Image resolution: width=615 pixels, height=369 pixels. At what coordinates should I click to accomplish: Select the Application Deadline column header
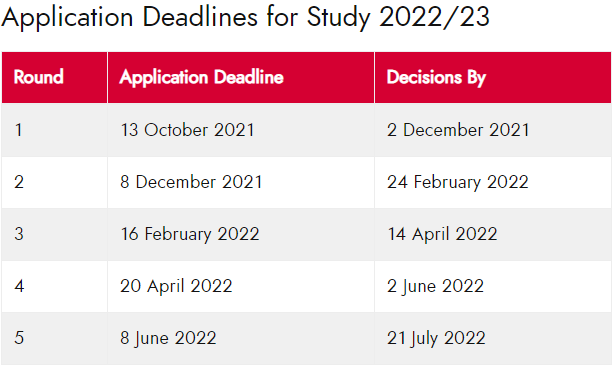[241, 77]
